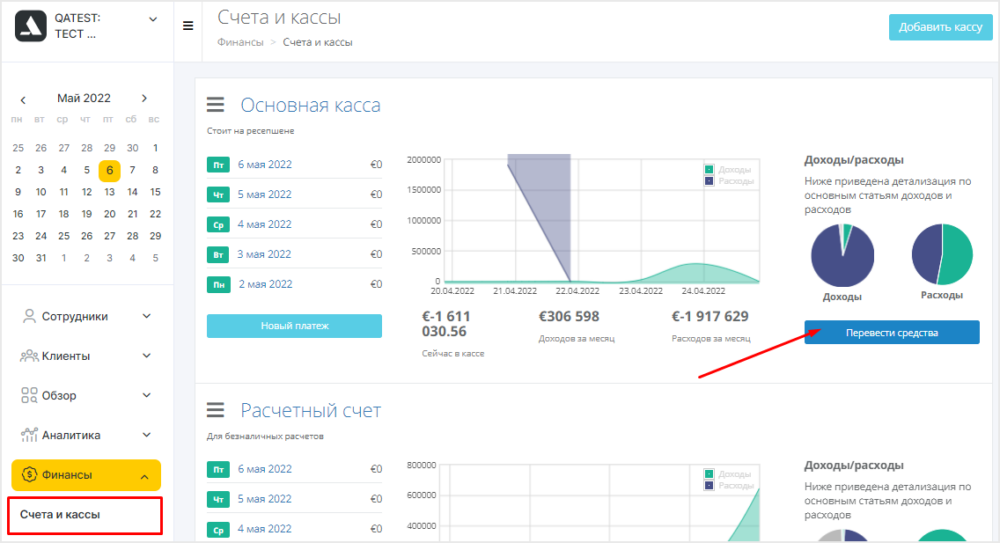Open 2 мая 2022 entry
Image resolution: width=1000 pixels, height=543 pixels.
(x=265, y=285)
